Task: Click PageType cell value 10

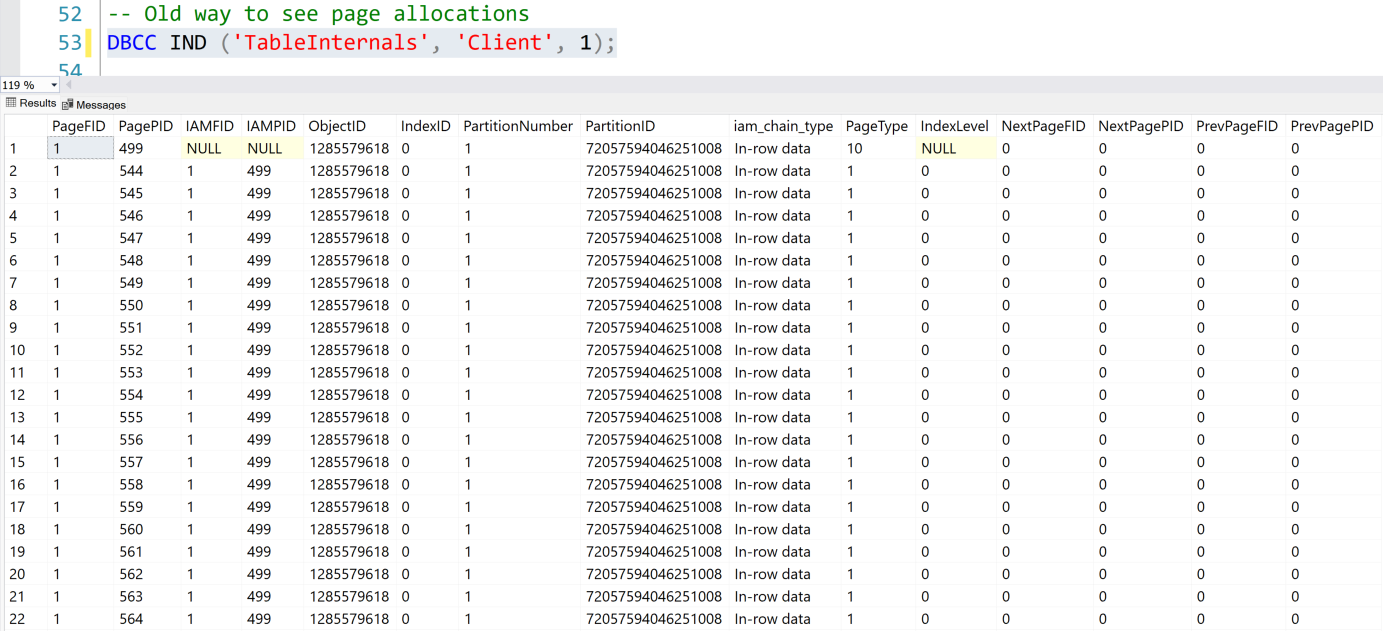Action: coord(877,148)
